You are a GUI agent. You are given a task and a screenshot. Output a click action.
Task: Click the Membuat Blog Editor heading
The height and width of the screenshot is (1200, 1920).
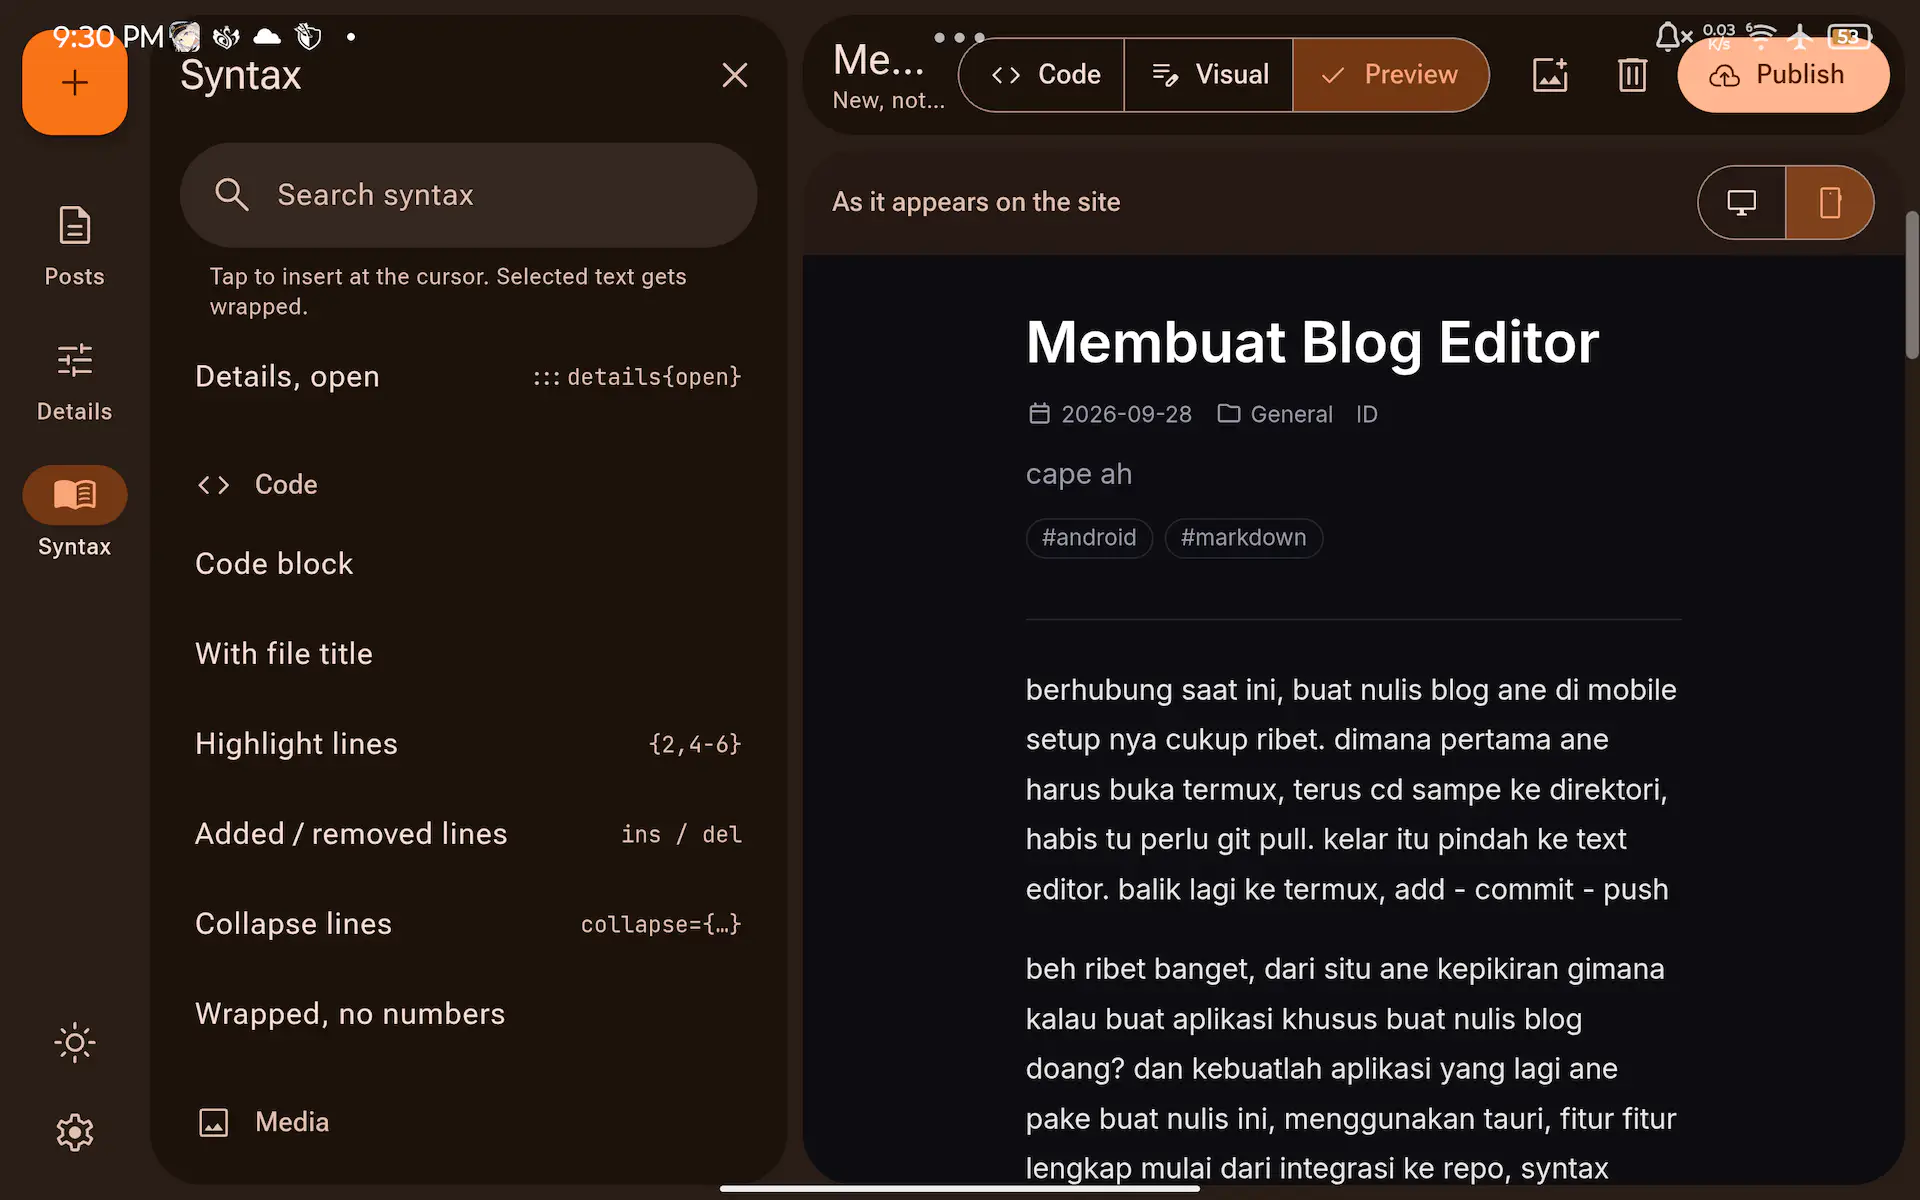(x=1312, y=343)
